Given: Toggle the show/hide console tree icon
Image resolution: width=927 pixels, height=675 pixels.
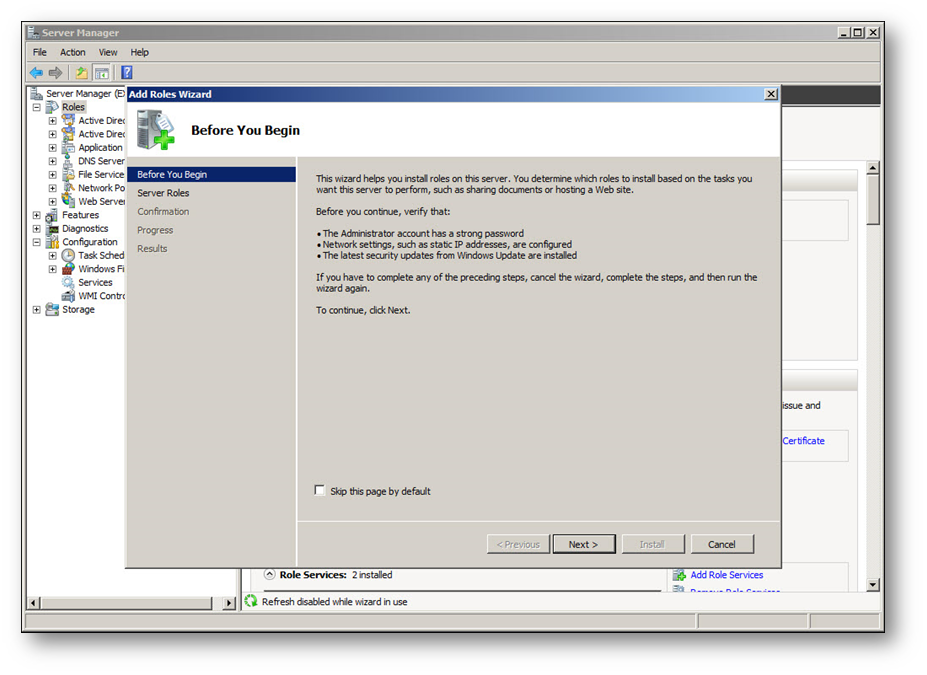Looking at the screenshot, I should point(102,72).
